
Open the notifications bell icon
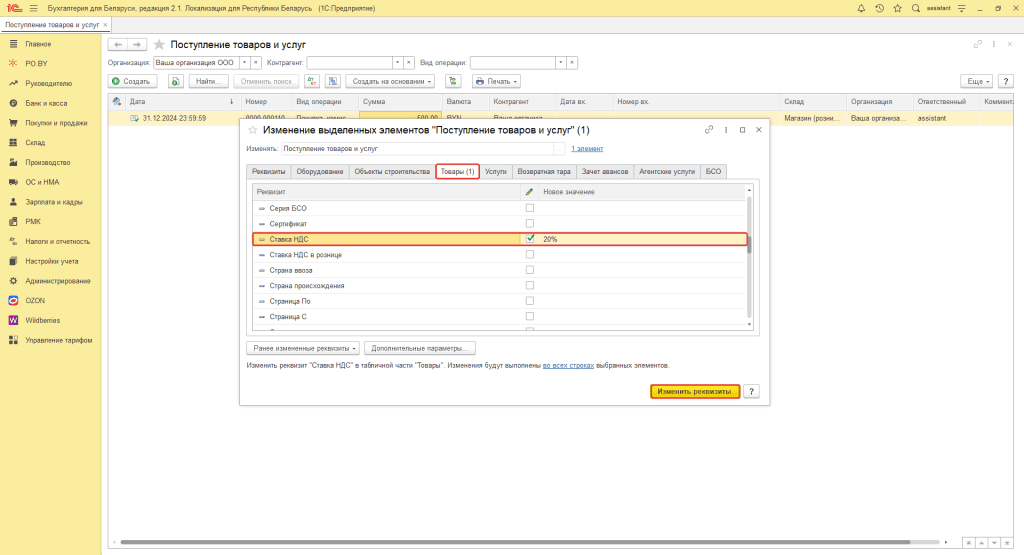click(x=862, y=8)
